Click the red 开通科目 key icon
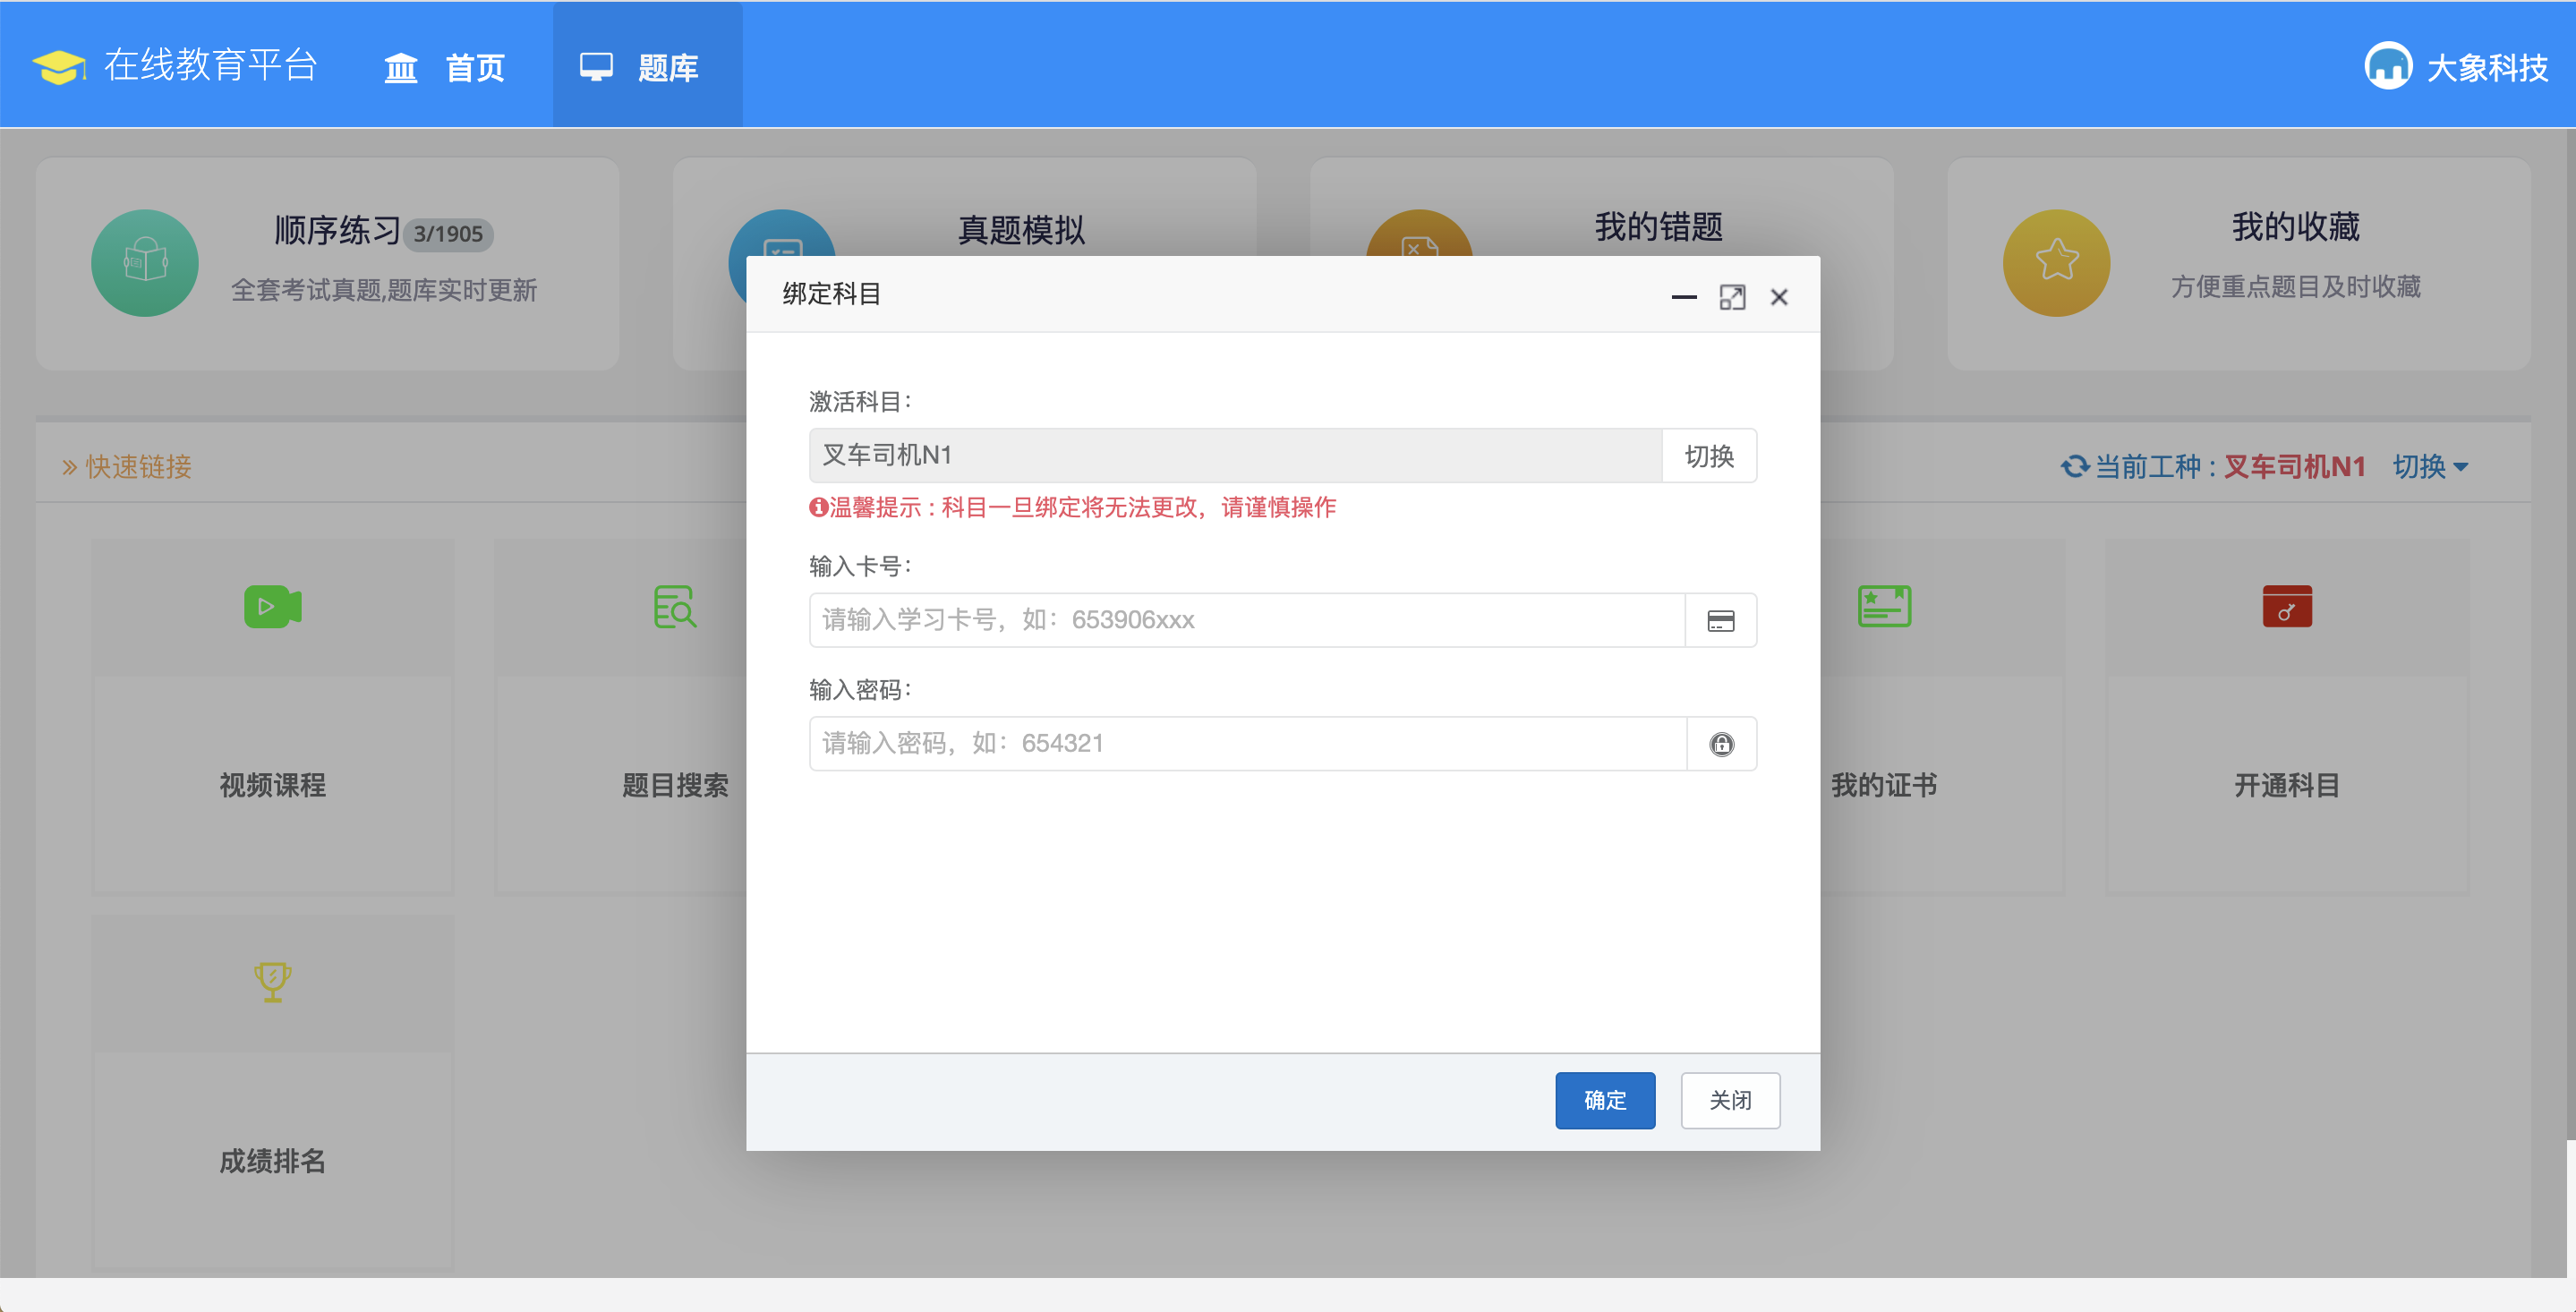Screen dimensions: 2576x1312 pos(2286,607)
